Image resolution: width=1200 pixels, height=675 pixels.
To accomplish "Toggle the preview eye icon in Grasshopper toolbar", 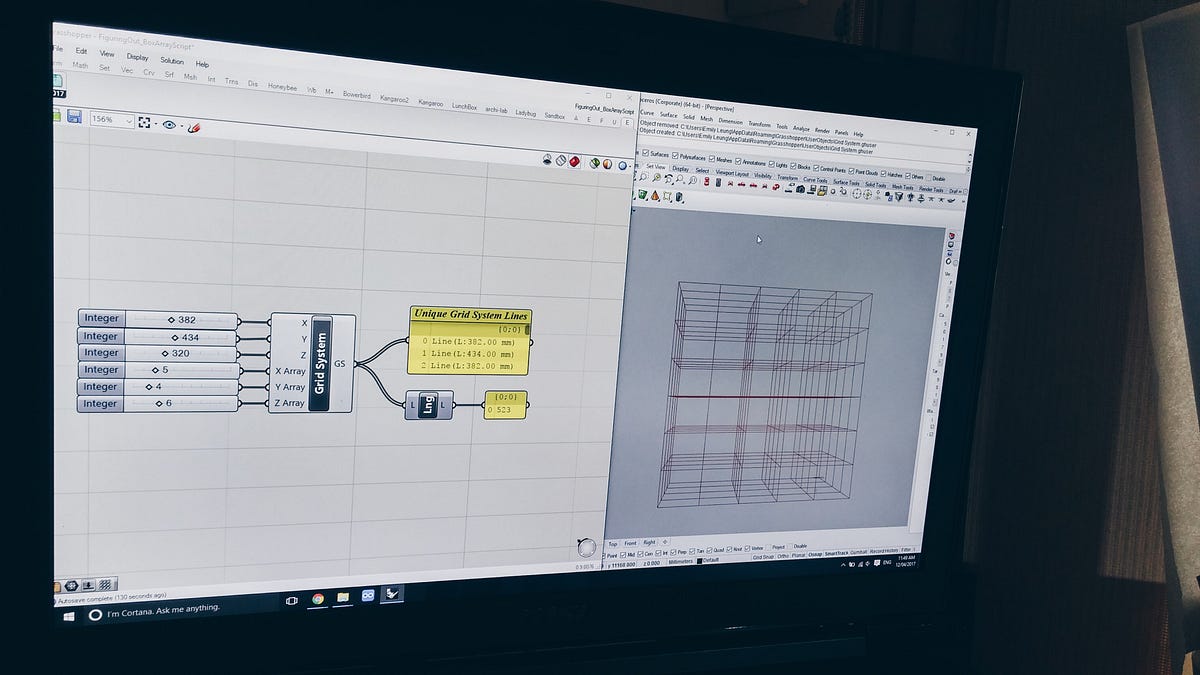I will coord(168,123).
